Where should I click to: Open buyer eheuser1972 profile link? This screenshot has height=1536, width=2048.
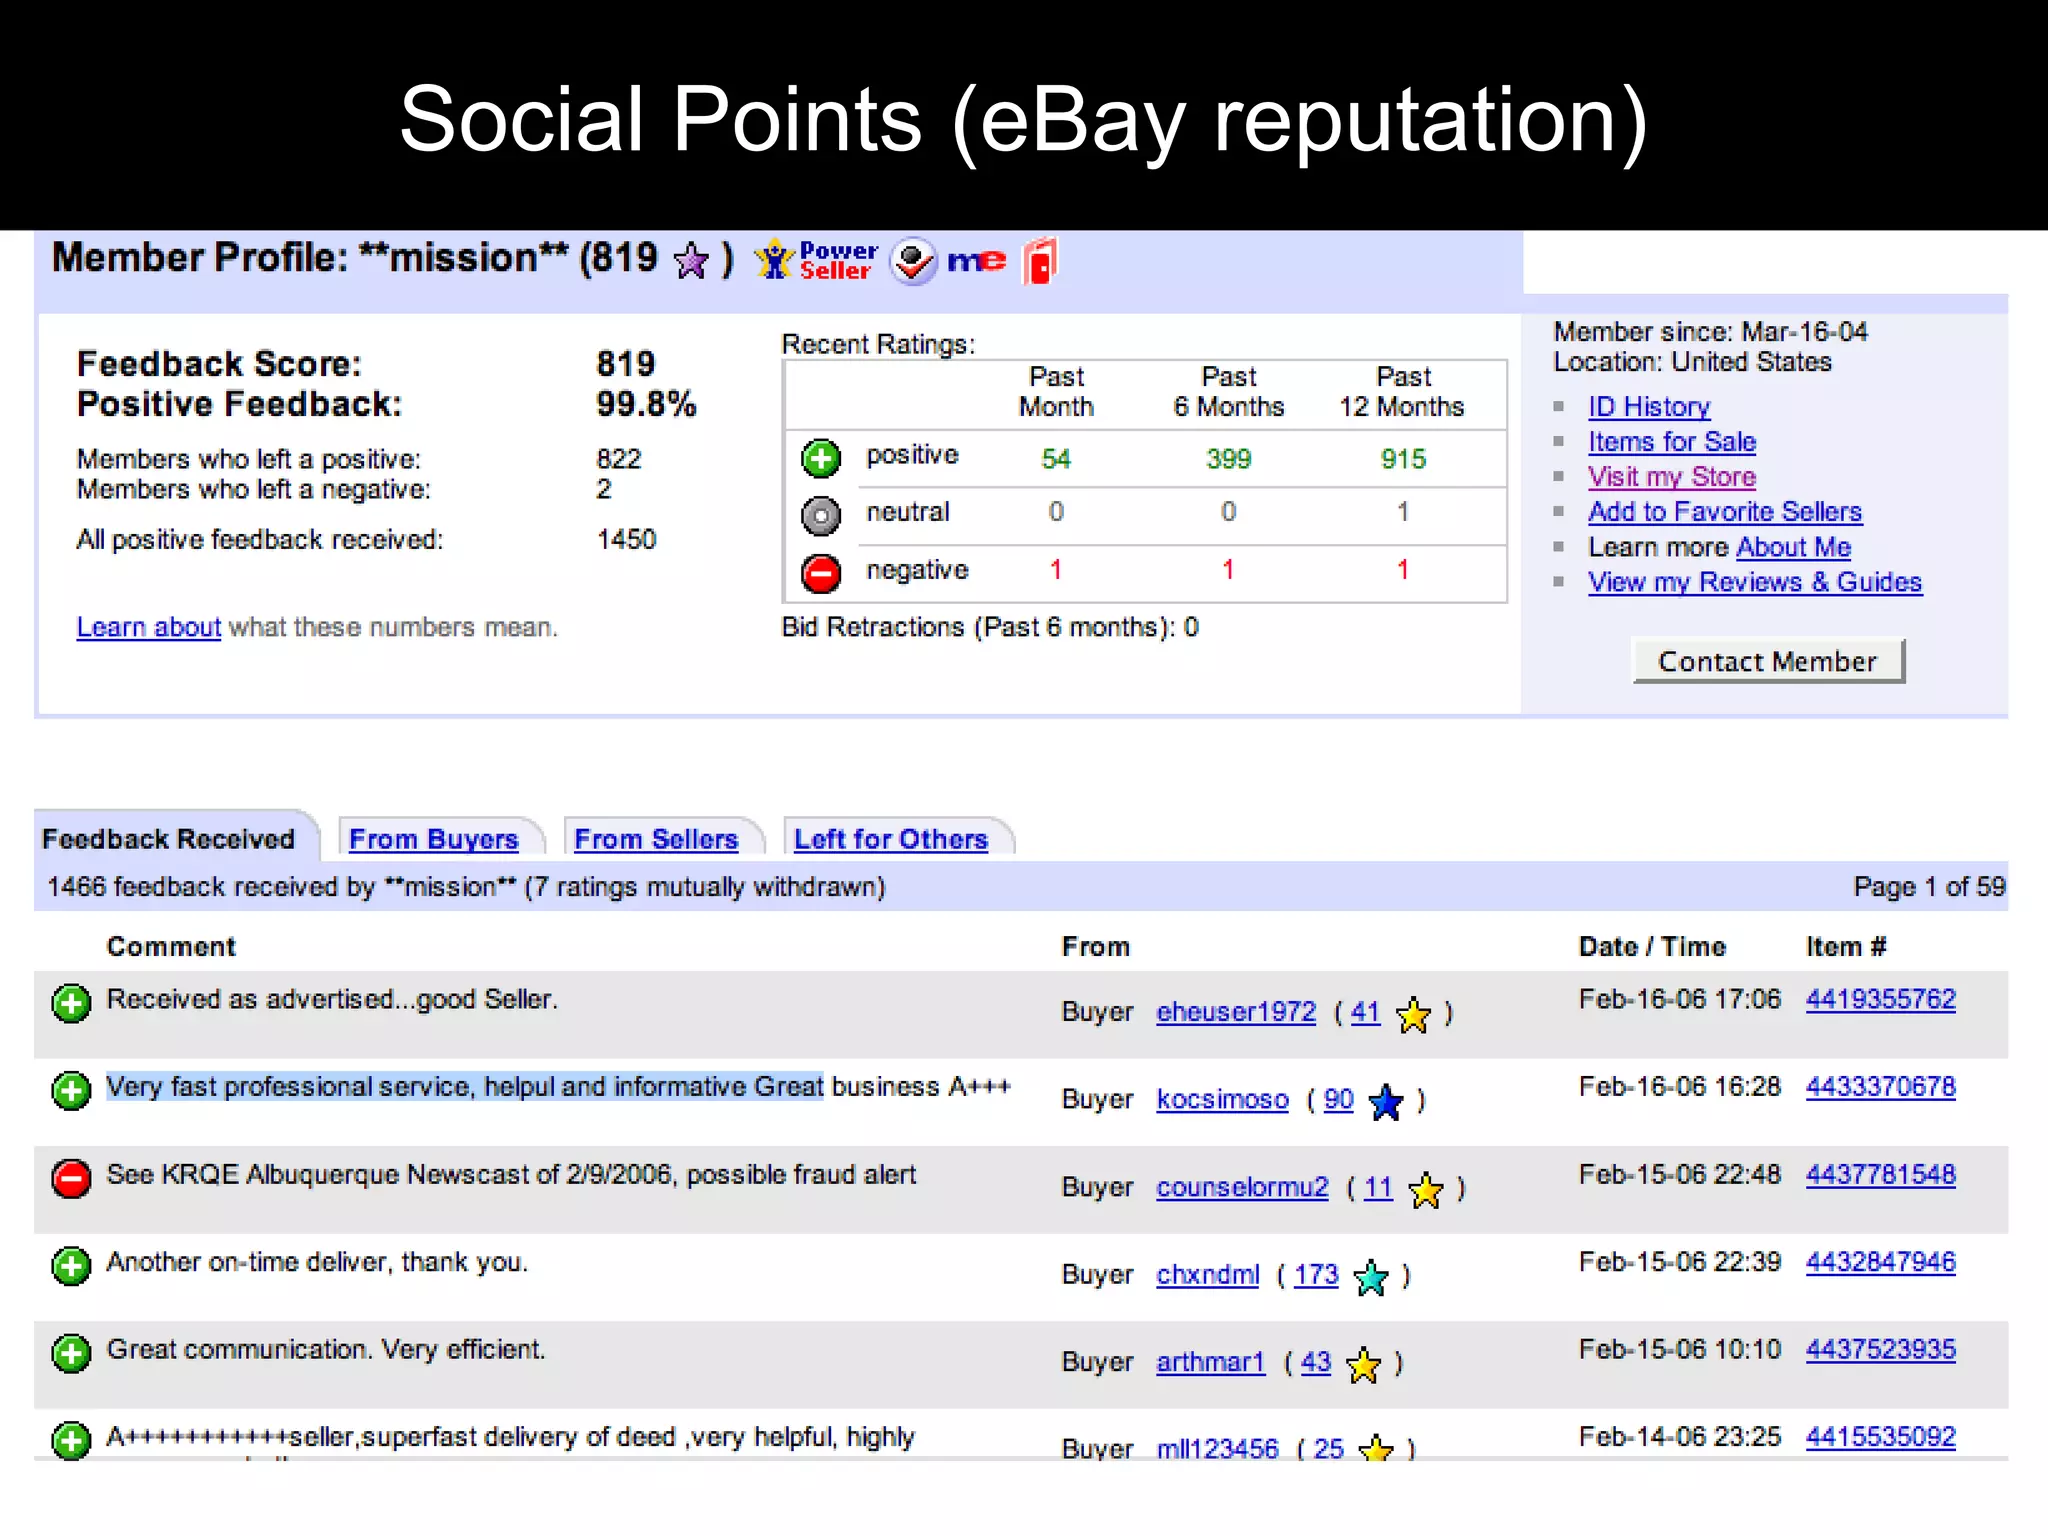[1236, 1012]
